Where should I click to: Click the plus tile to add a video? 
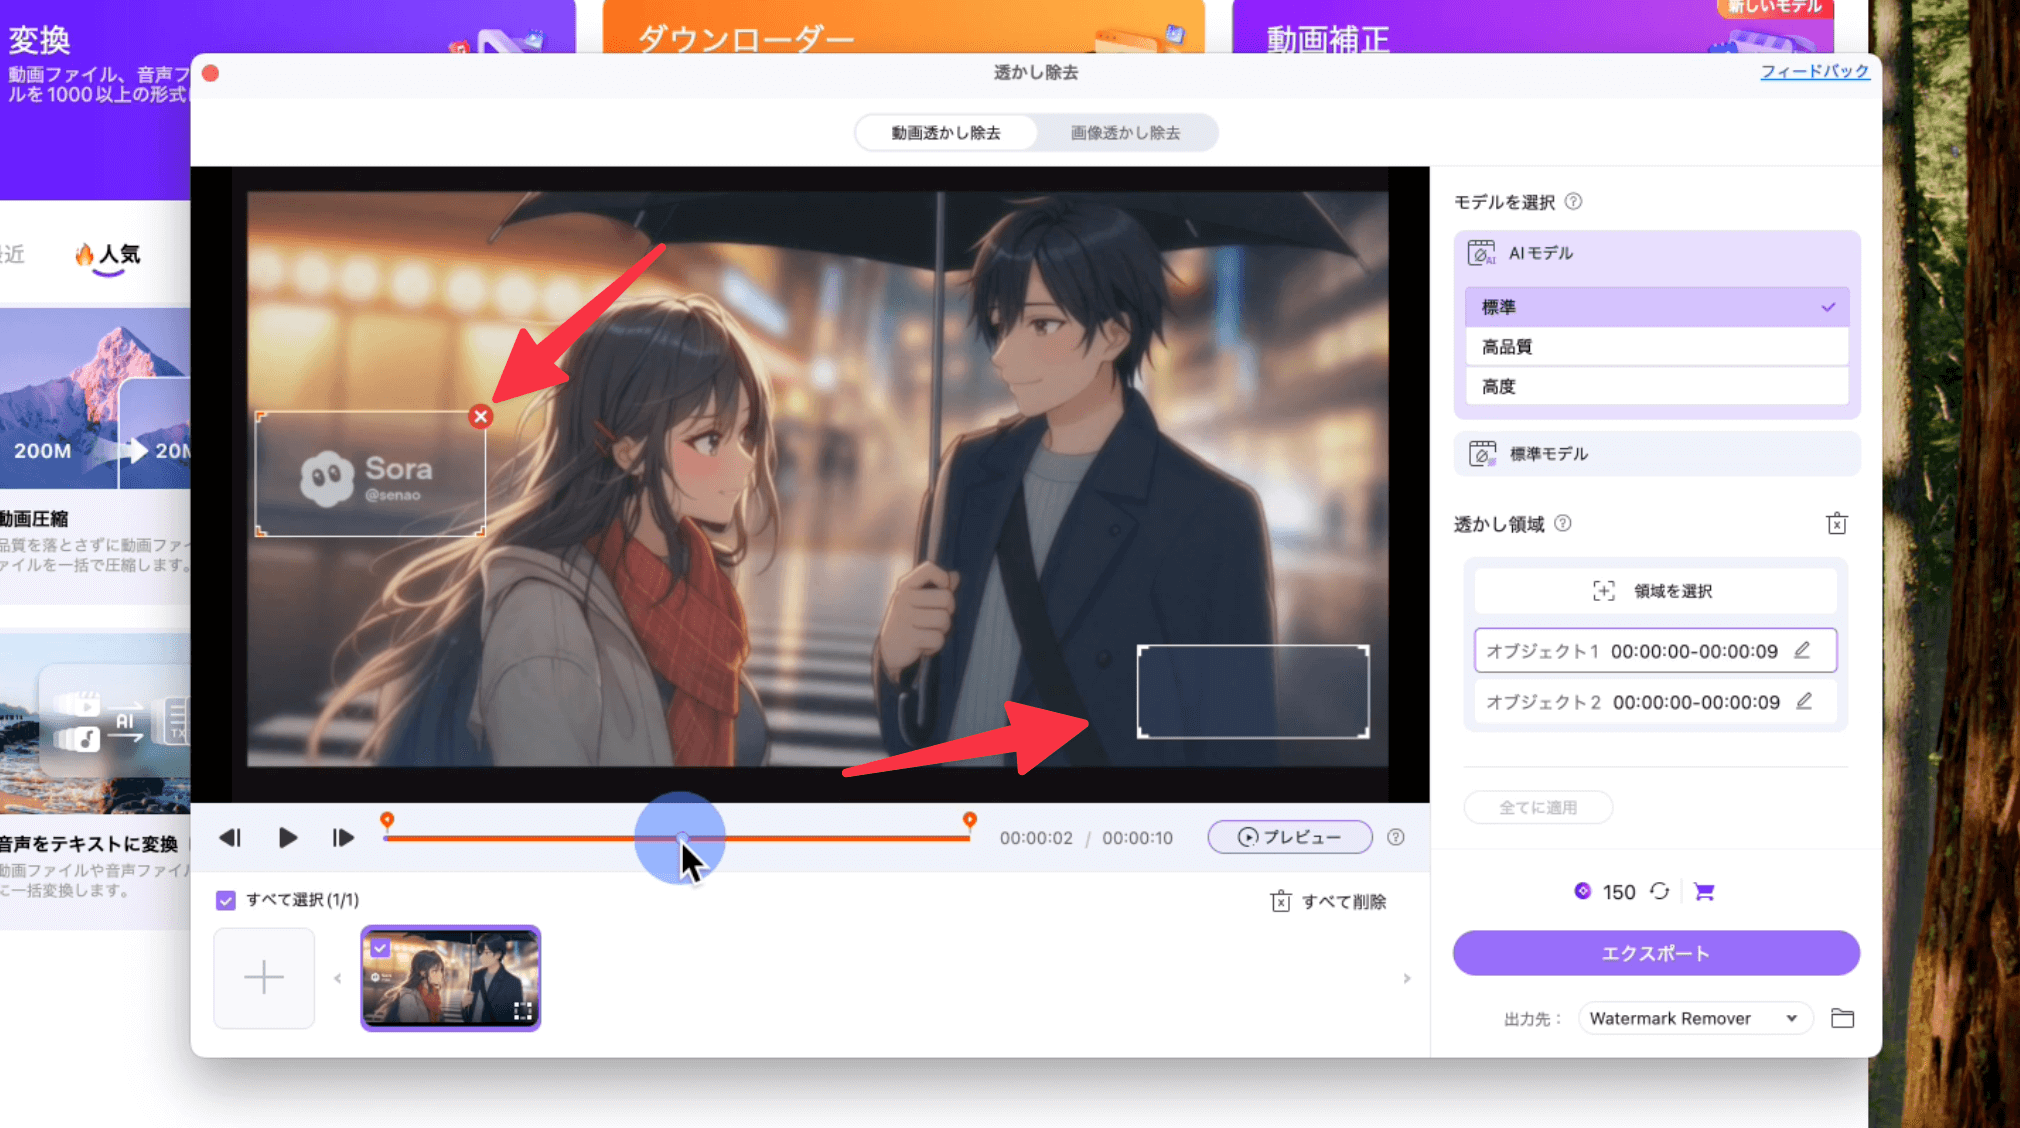[263, 977]
